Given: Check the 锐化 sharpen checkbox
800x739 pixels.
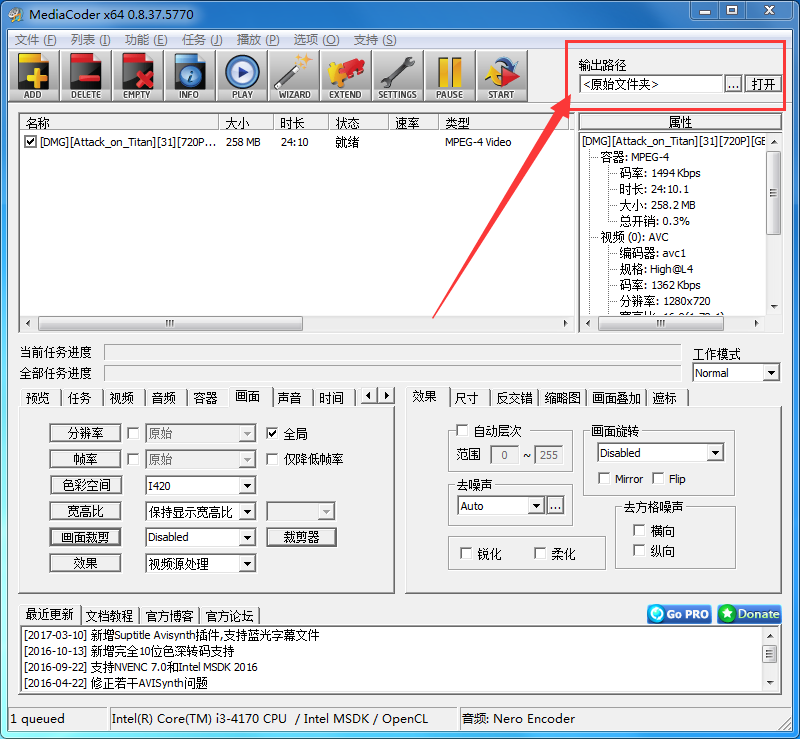Looking at the screenshot, I should tap(466, 553).
